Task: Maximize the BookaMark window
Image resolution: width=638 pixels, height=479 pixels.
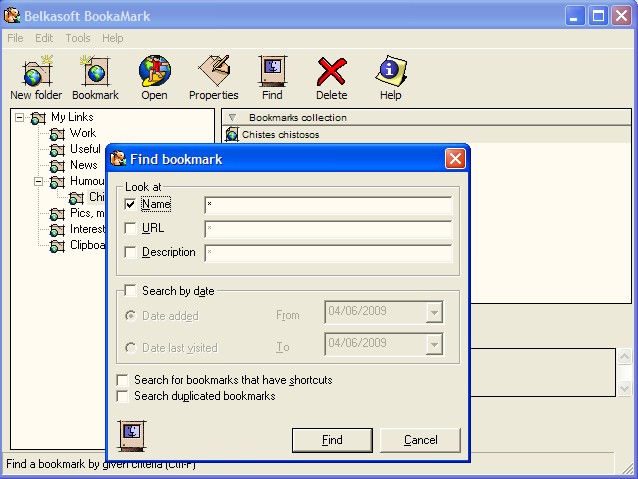Action: (598, 16)
